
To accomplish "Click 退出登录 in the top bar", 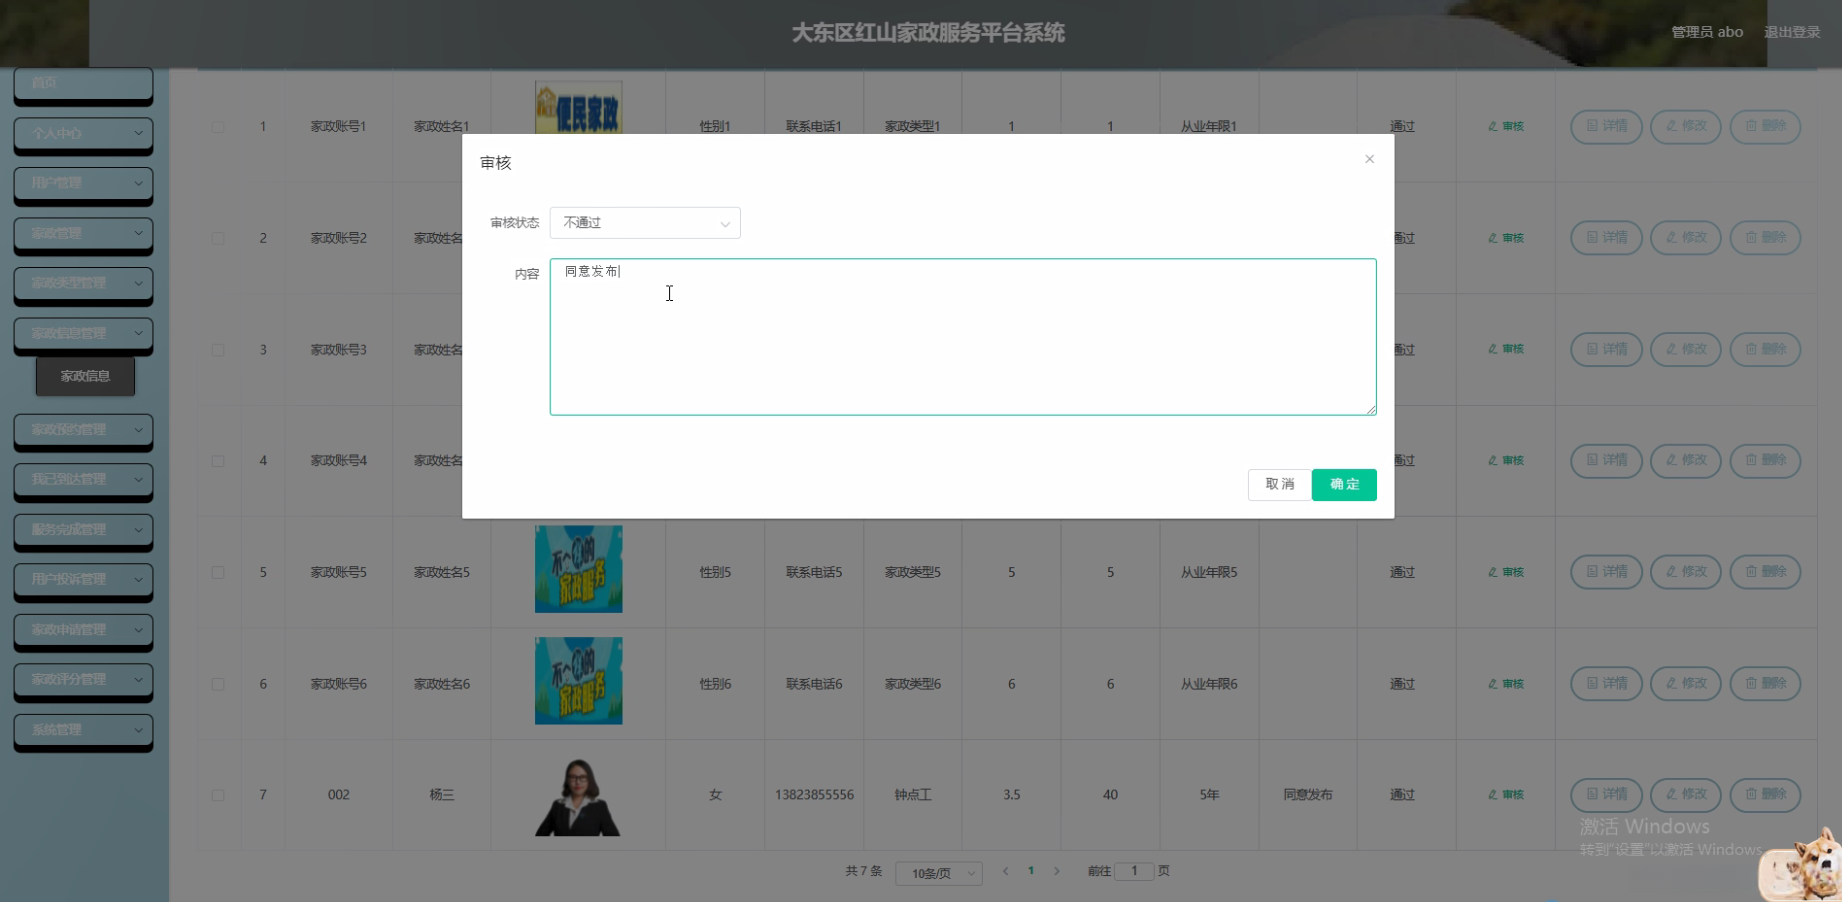I will (x=1792, y=32).
